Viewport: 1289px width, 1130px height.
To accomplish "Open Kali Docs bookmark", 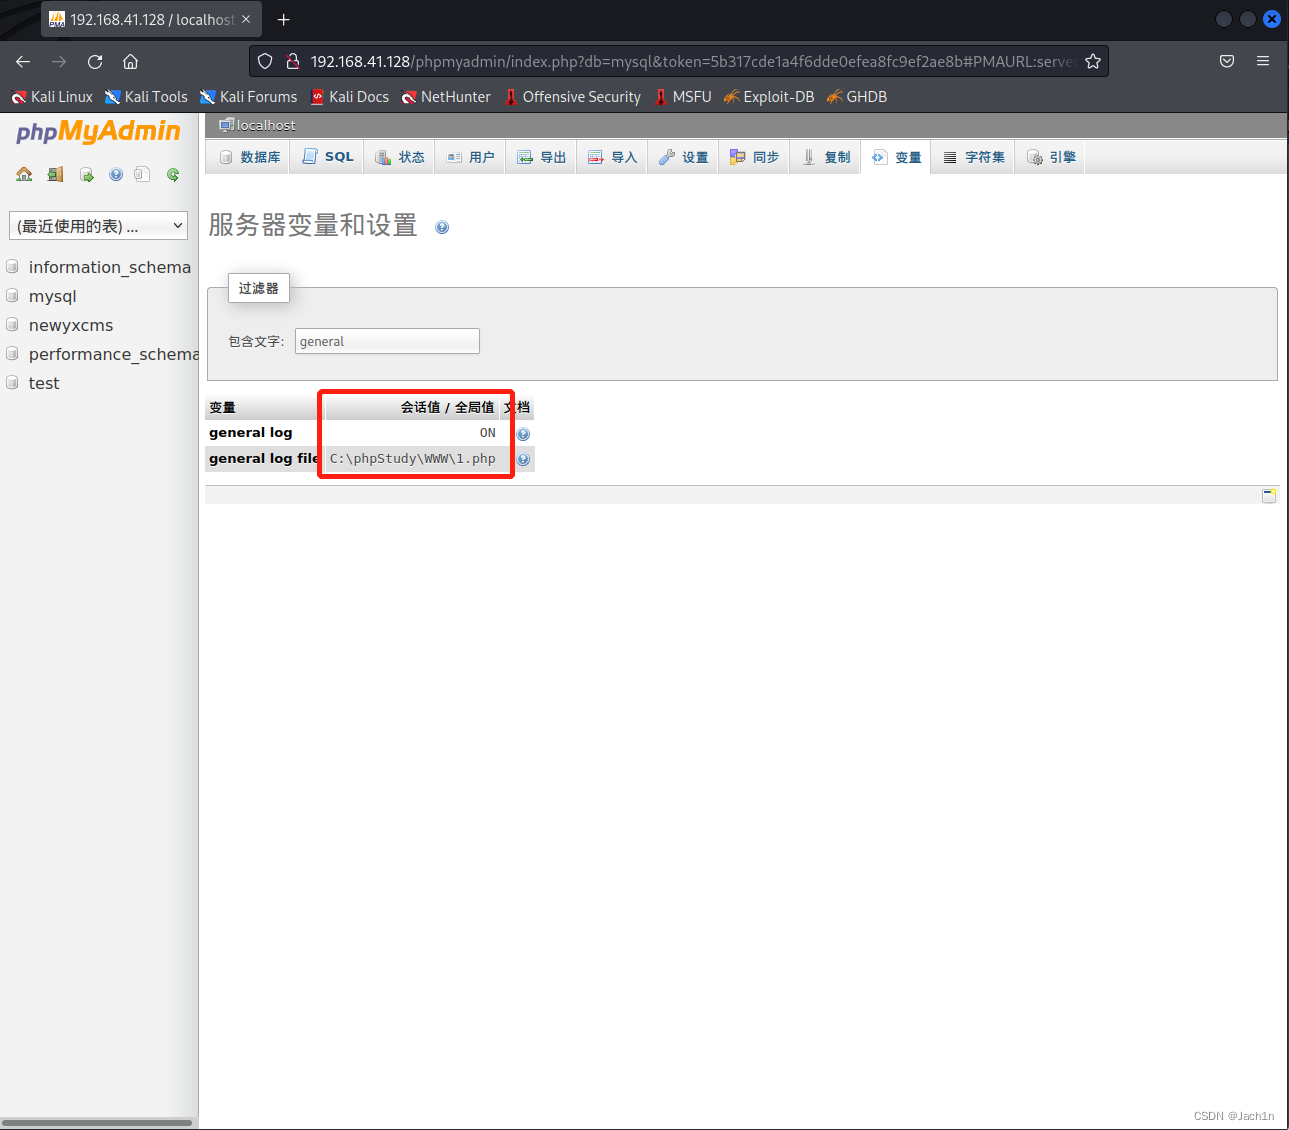I will [349, 97].
